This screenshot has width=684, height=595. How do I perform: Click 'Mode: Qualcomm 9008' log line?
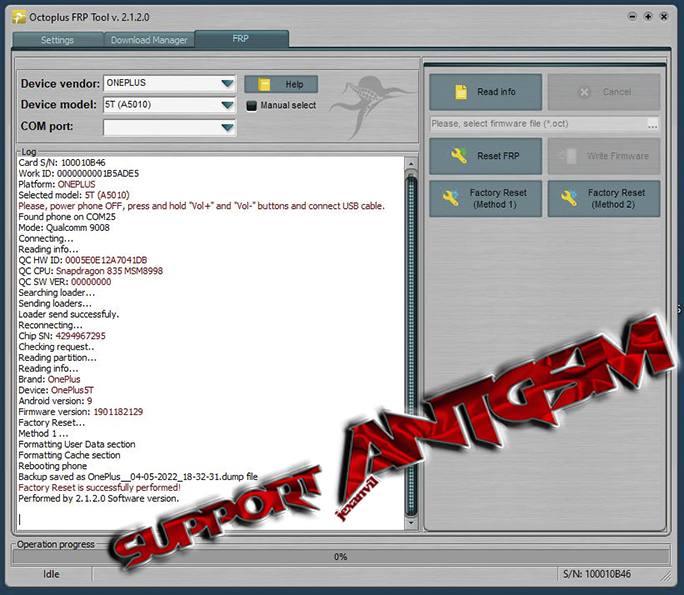tap(64, 228)
